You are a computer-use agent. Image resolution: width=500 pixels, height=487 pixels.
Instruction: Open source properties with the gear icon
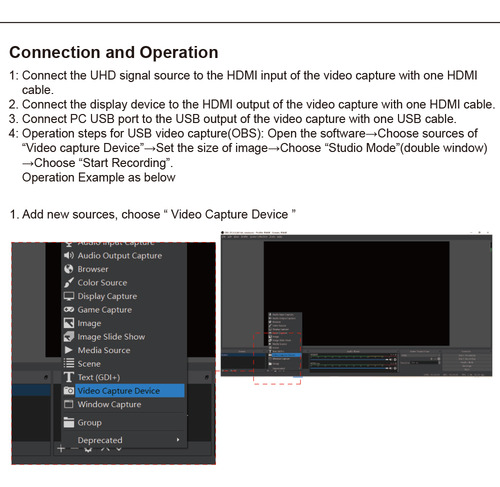pos(88,450)
